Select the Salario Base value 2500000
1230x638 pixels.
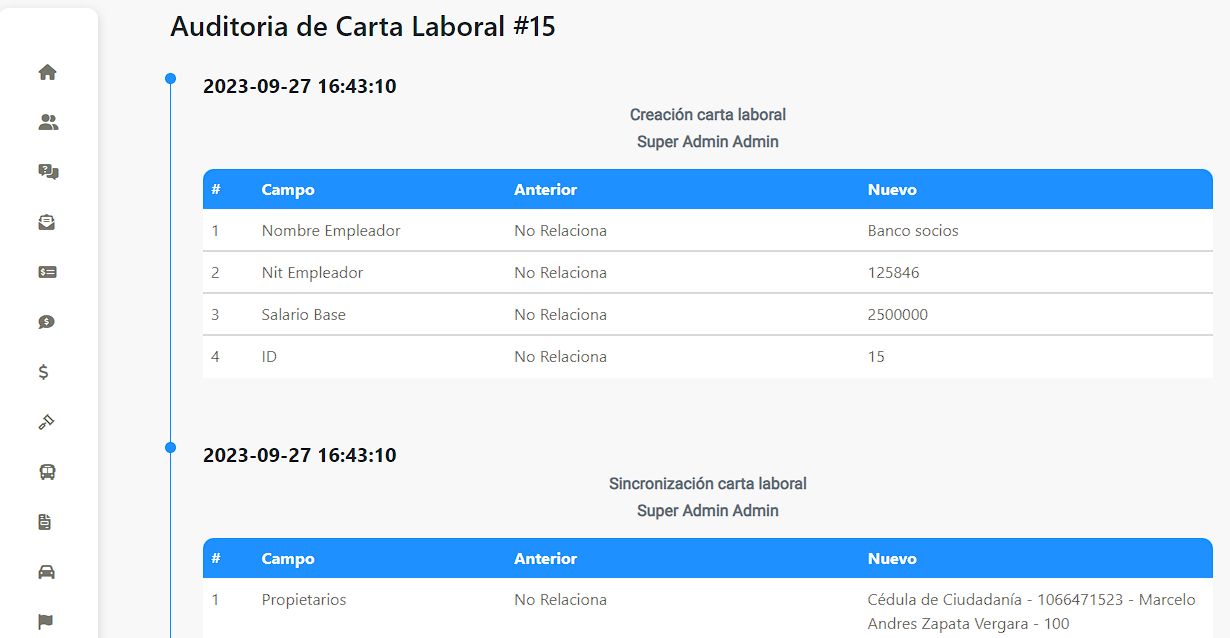[x=898, y=314]
